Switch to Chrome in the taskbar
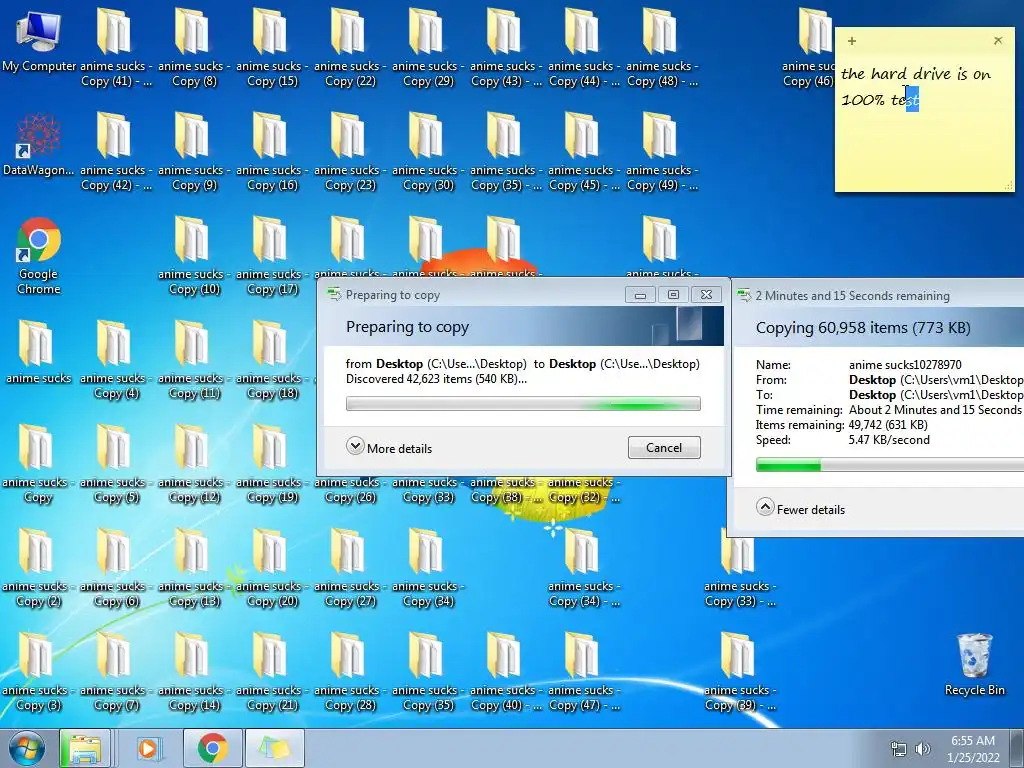The image size is (1024, 768). (x=213, y=748)
